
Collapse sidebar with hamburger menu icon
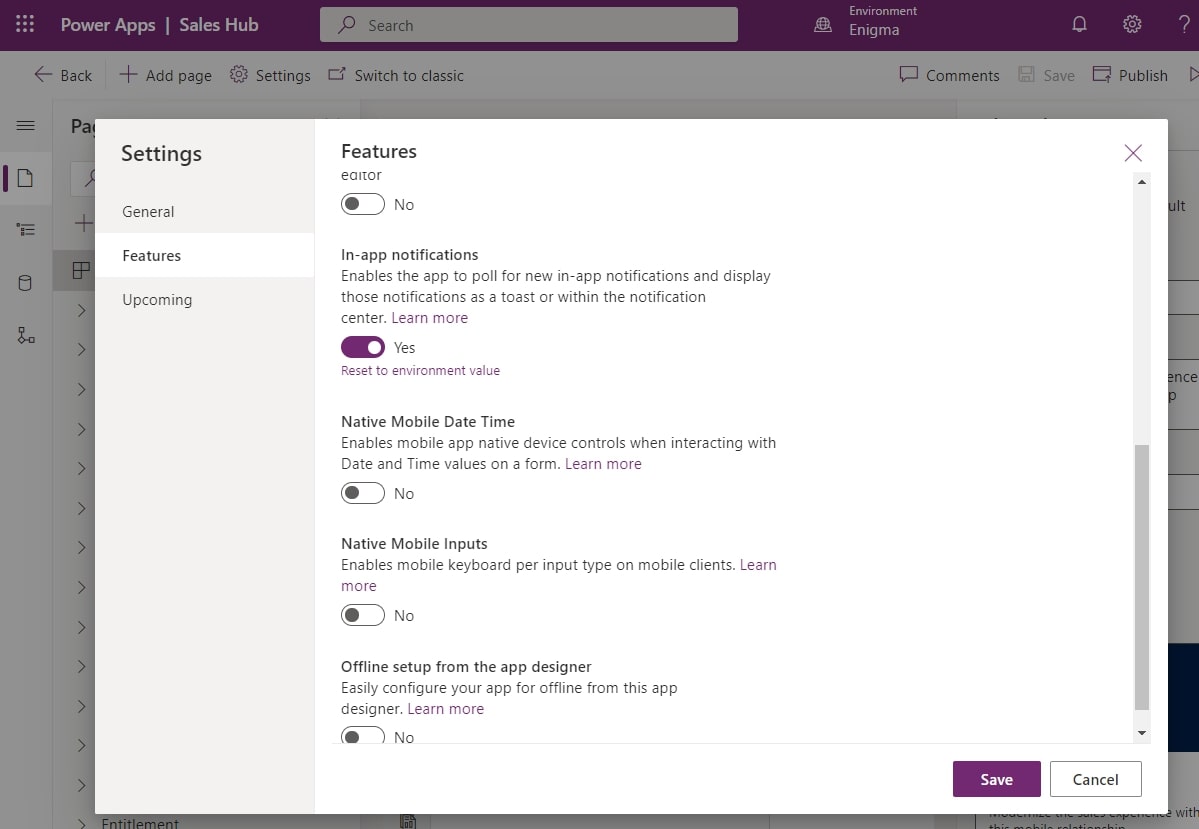click(26, 125)
